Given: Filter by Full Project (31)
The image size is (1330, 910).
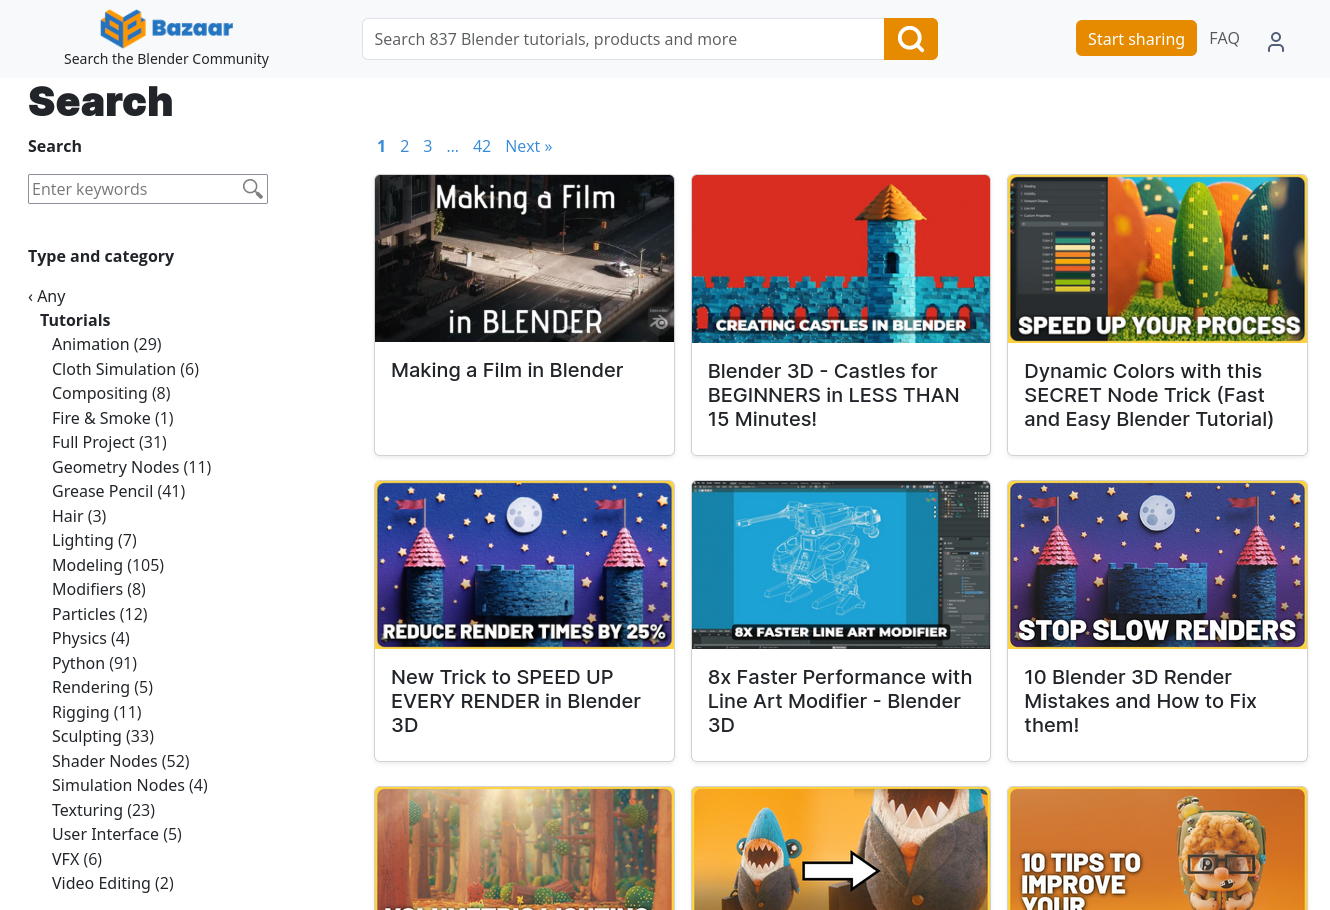Looking at the screenshot, I should click(109, 442).
